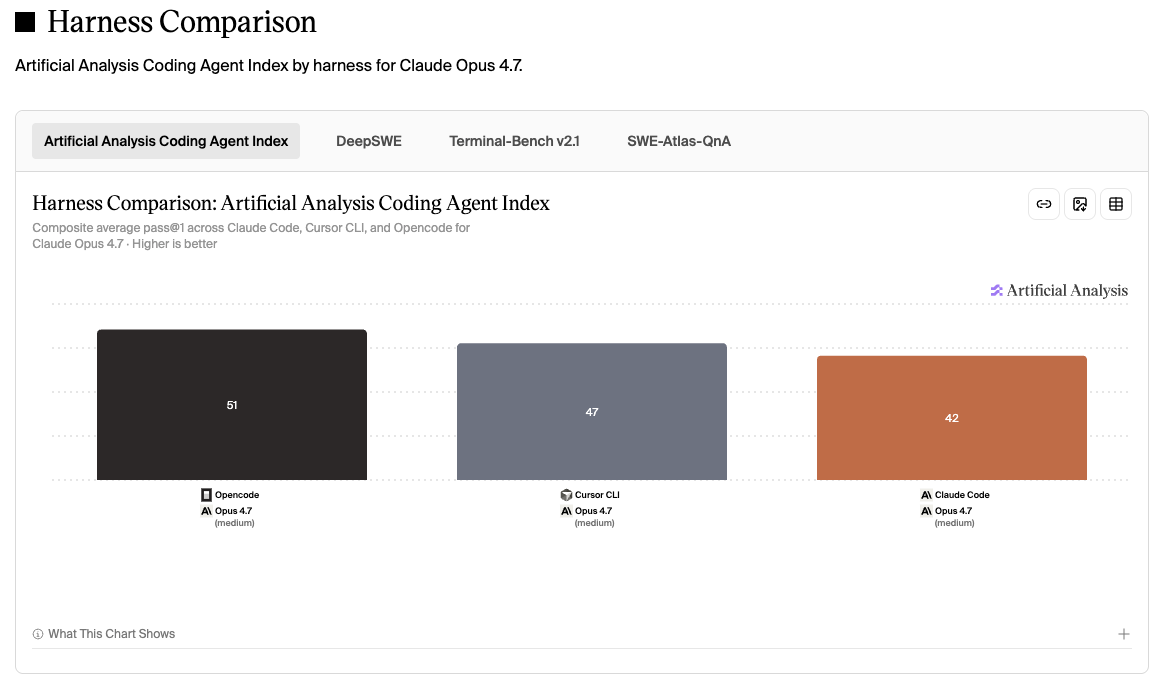Viewport: 1164px width, 690px height.
Task: Click Anthropic icon next to Opus 4.7 under Cursor CLI
Action: (566, 511)
